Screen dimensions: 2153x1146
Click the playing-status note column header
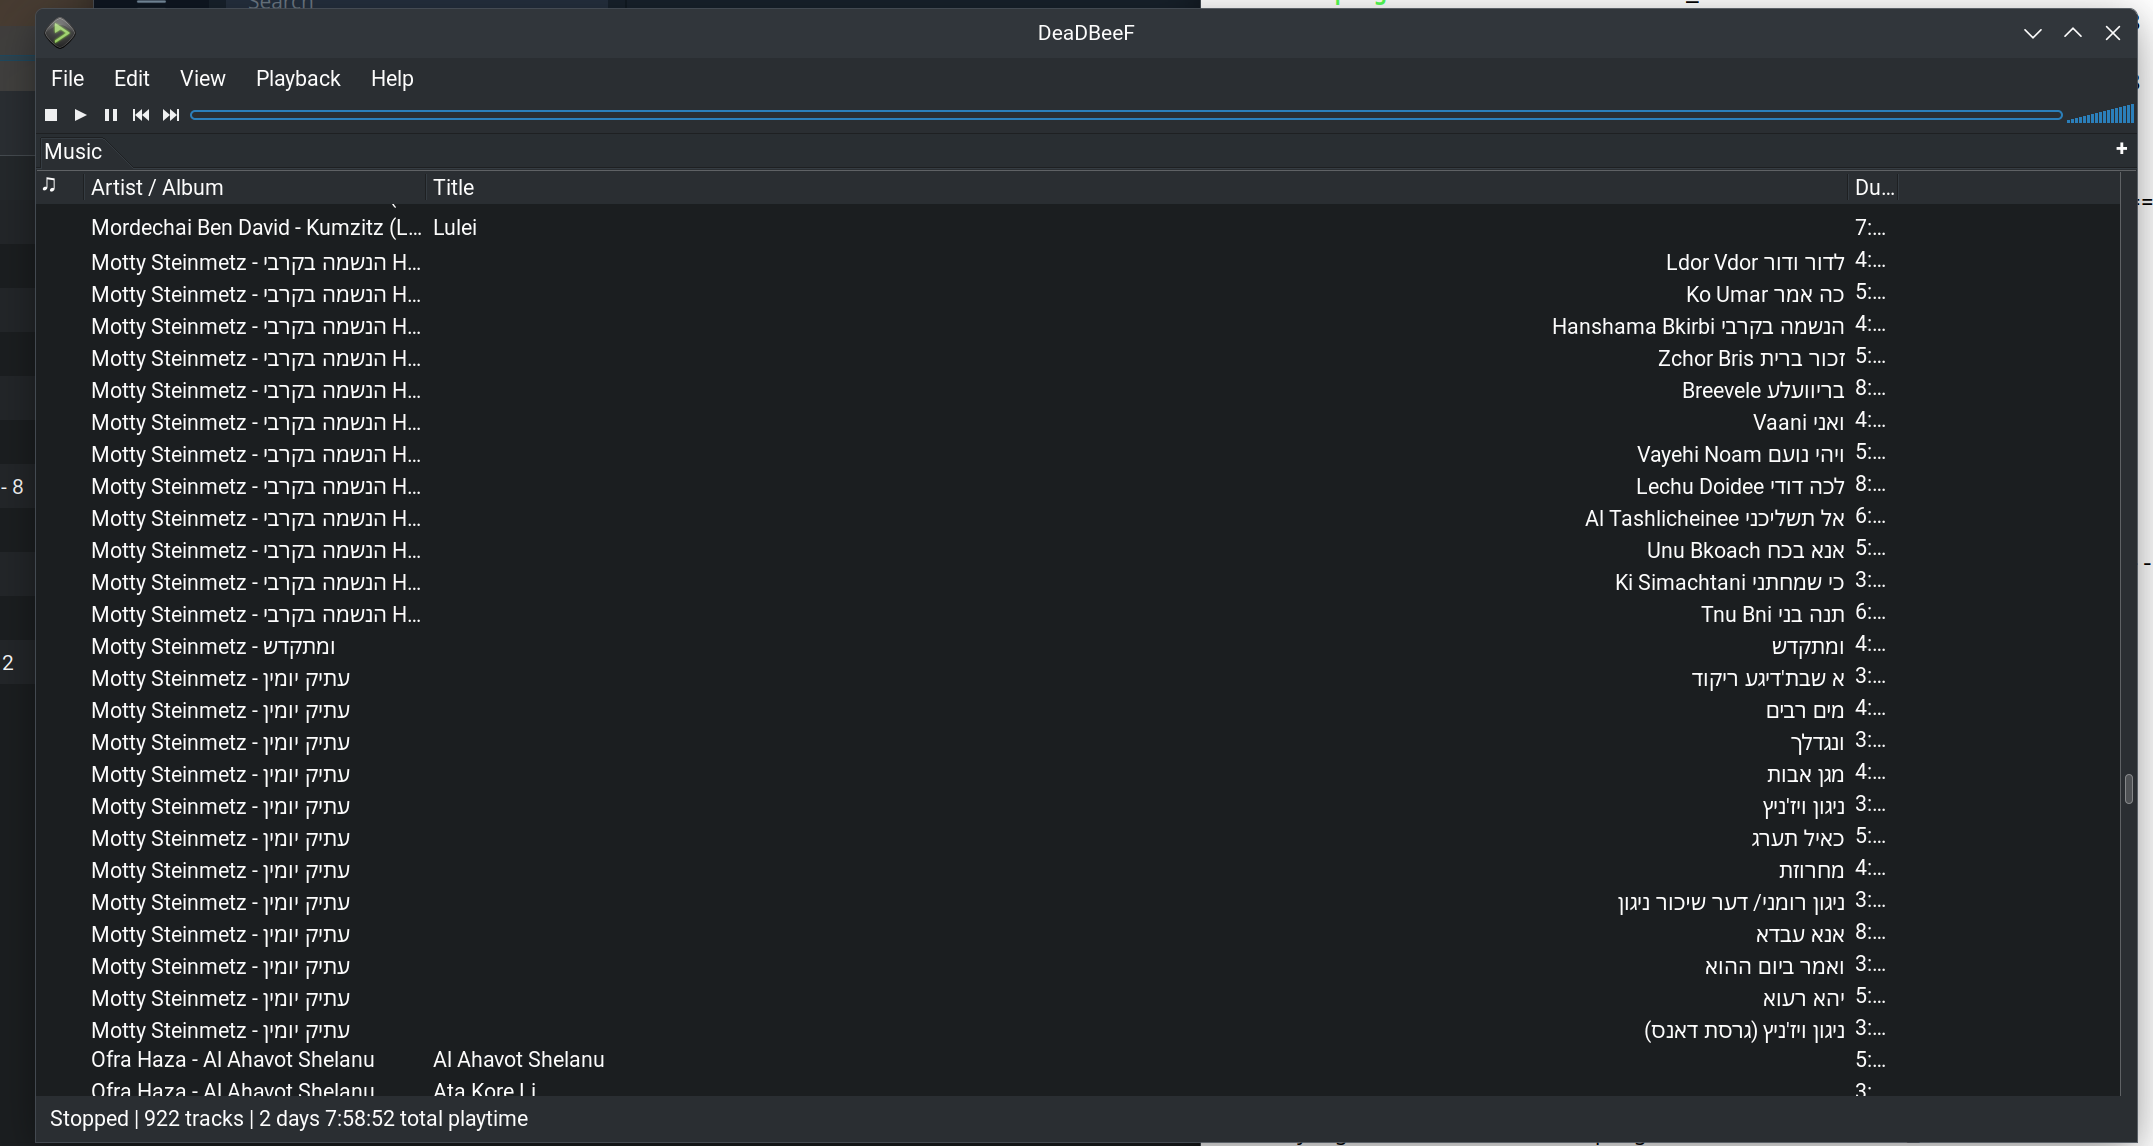(49, 186)
